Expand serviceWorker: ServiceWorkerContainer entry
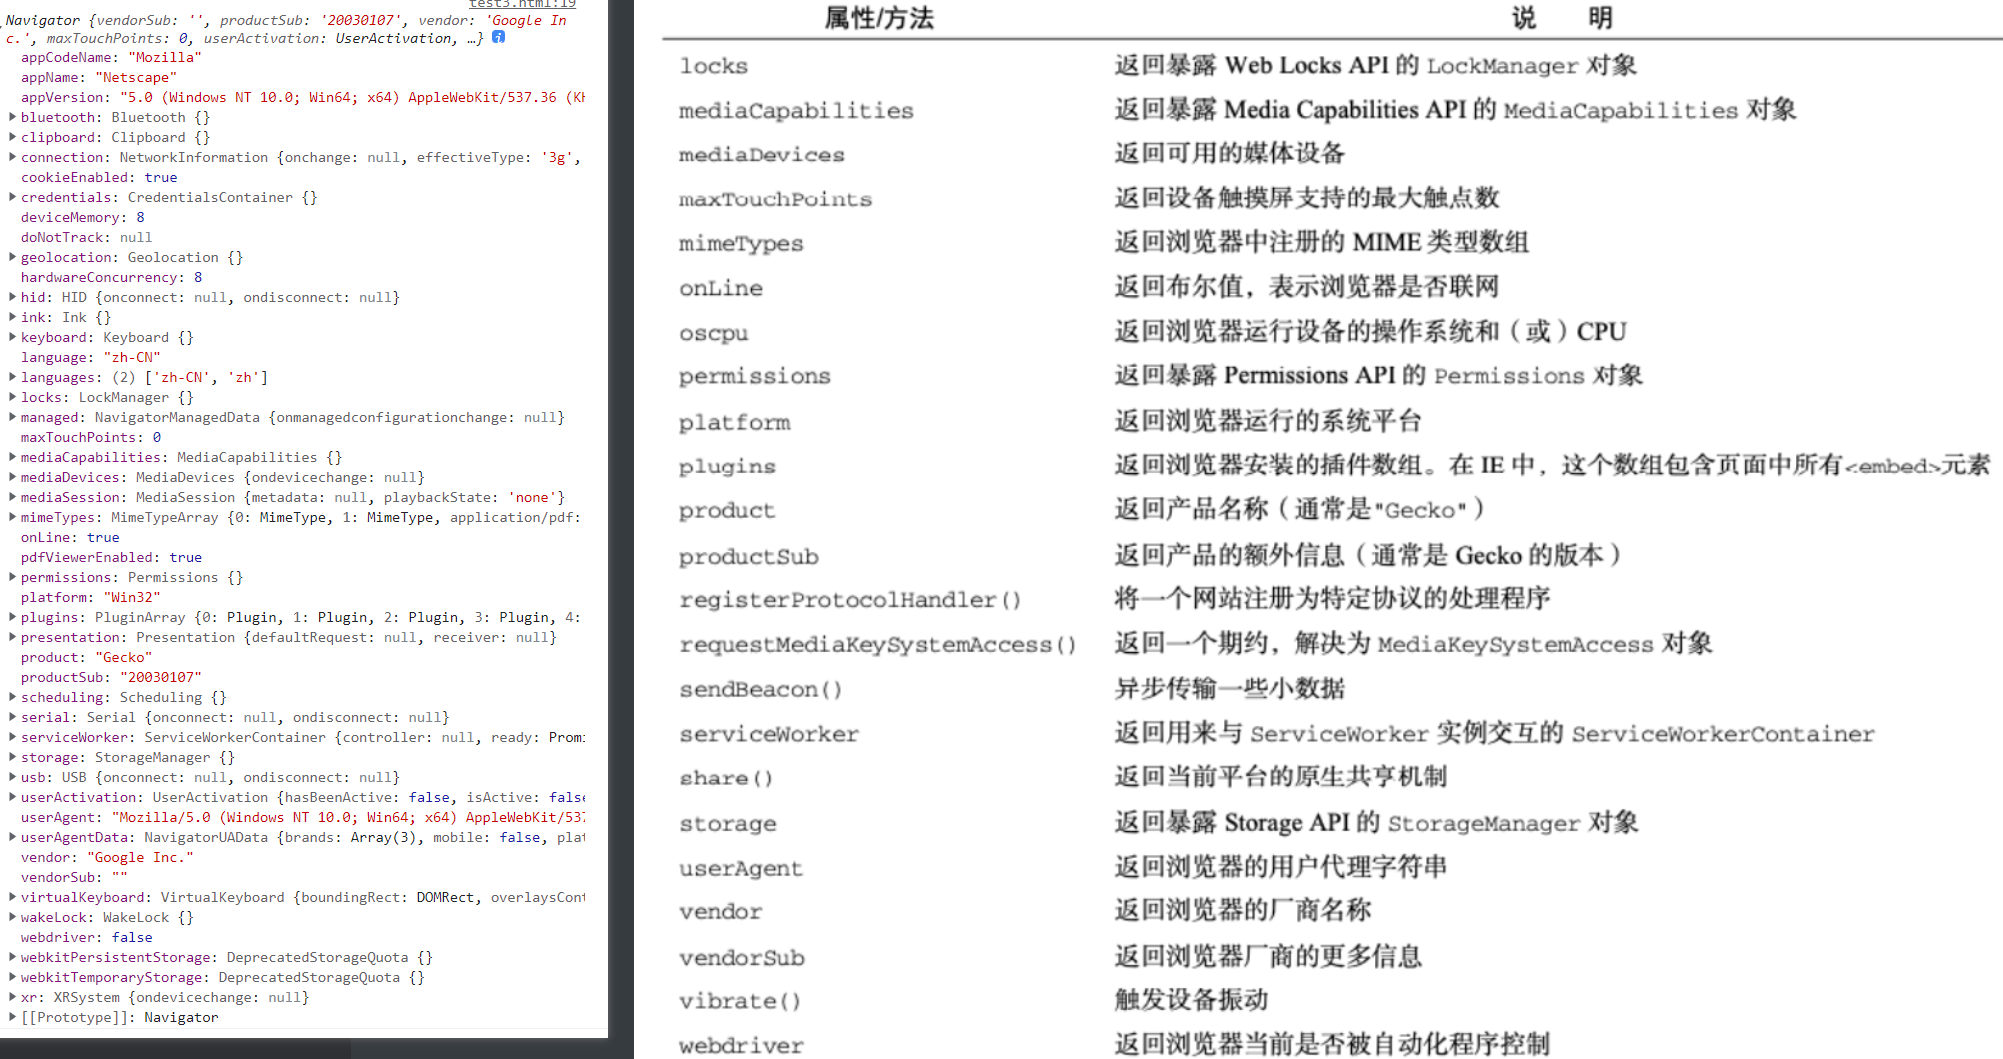This screenshot has height=1059, width=2003. tap(12, 737)
